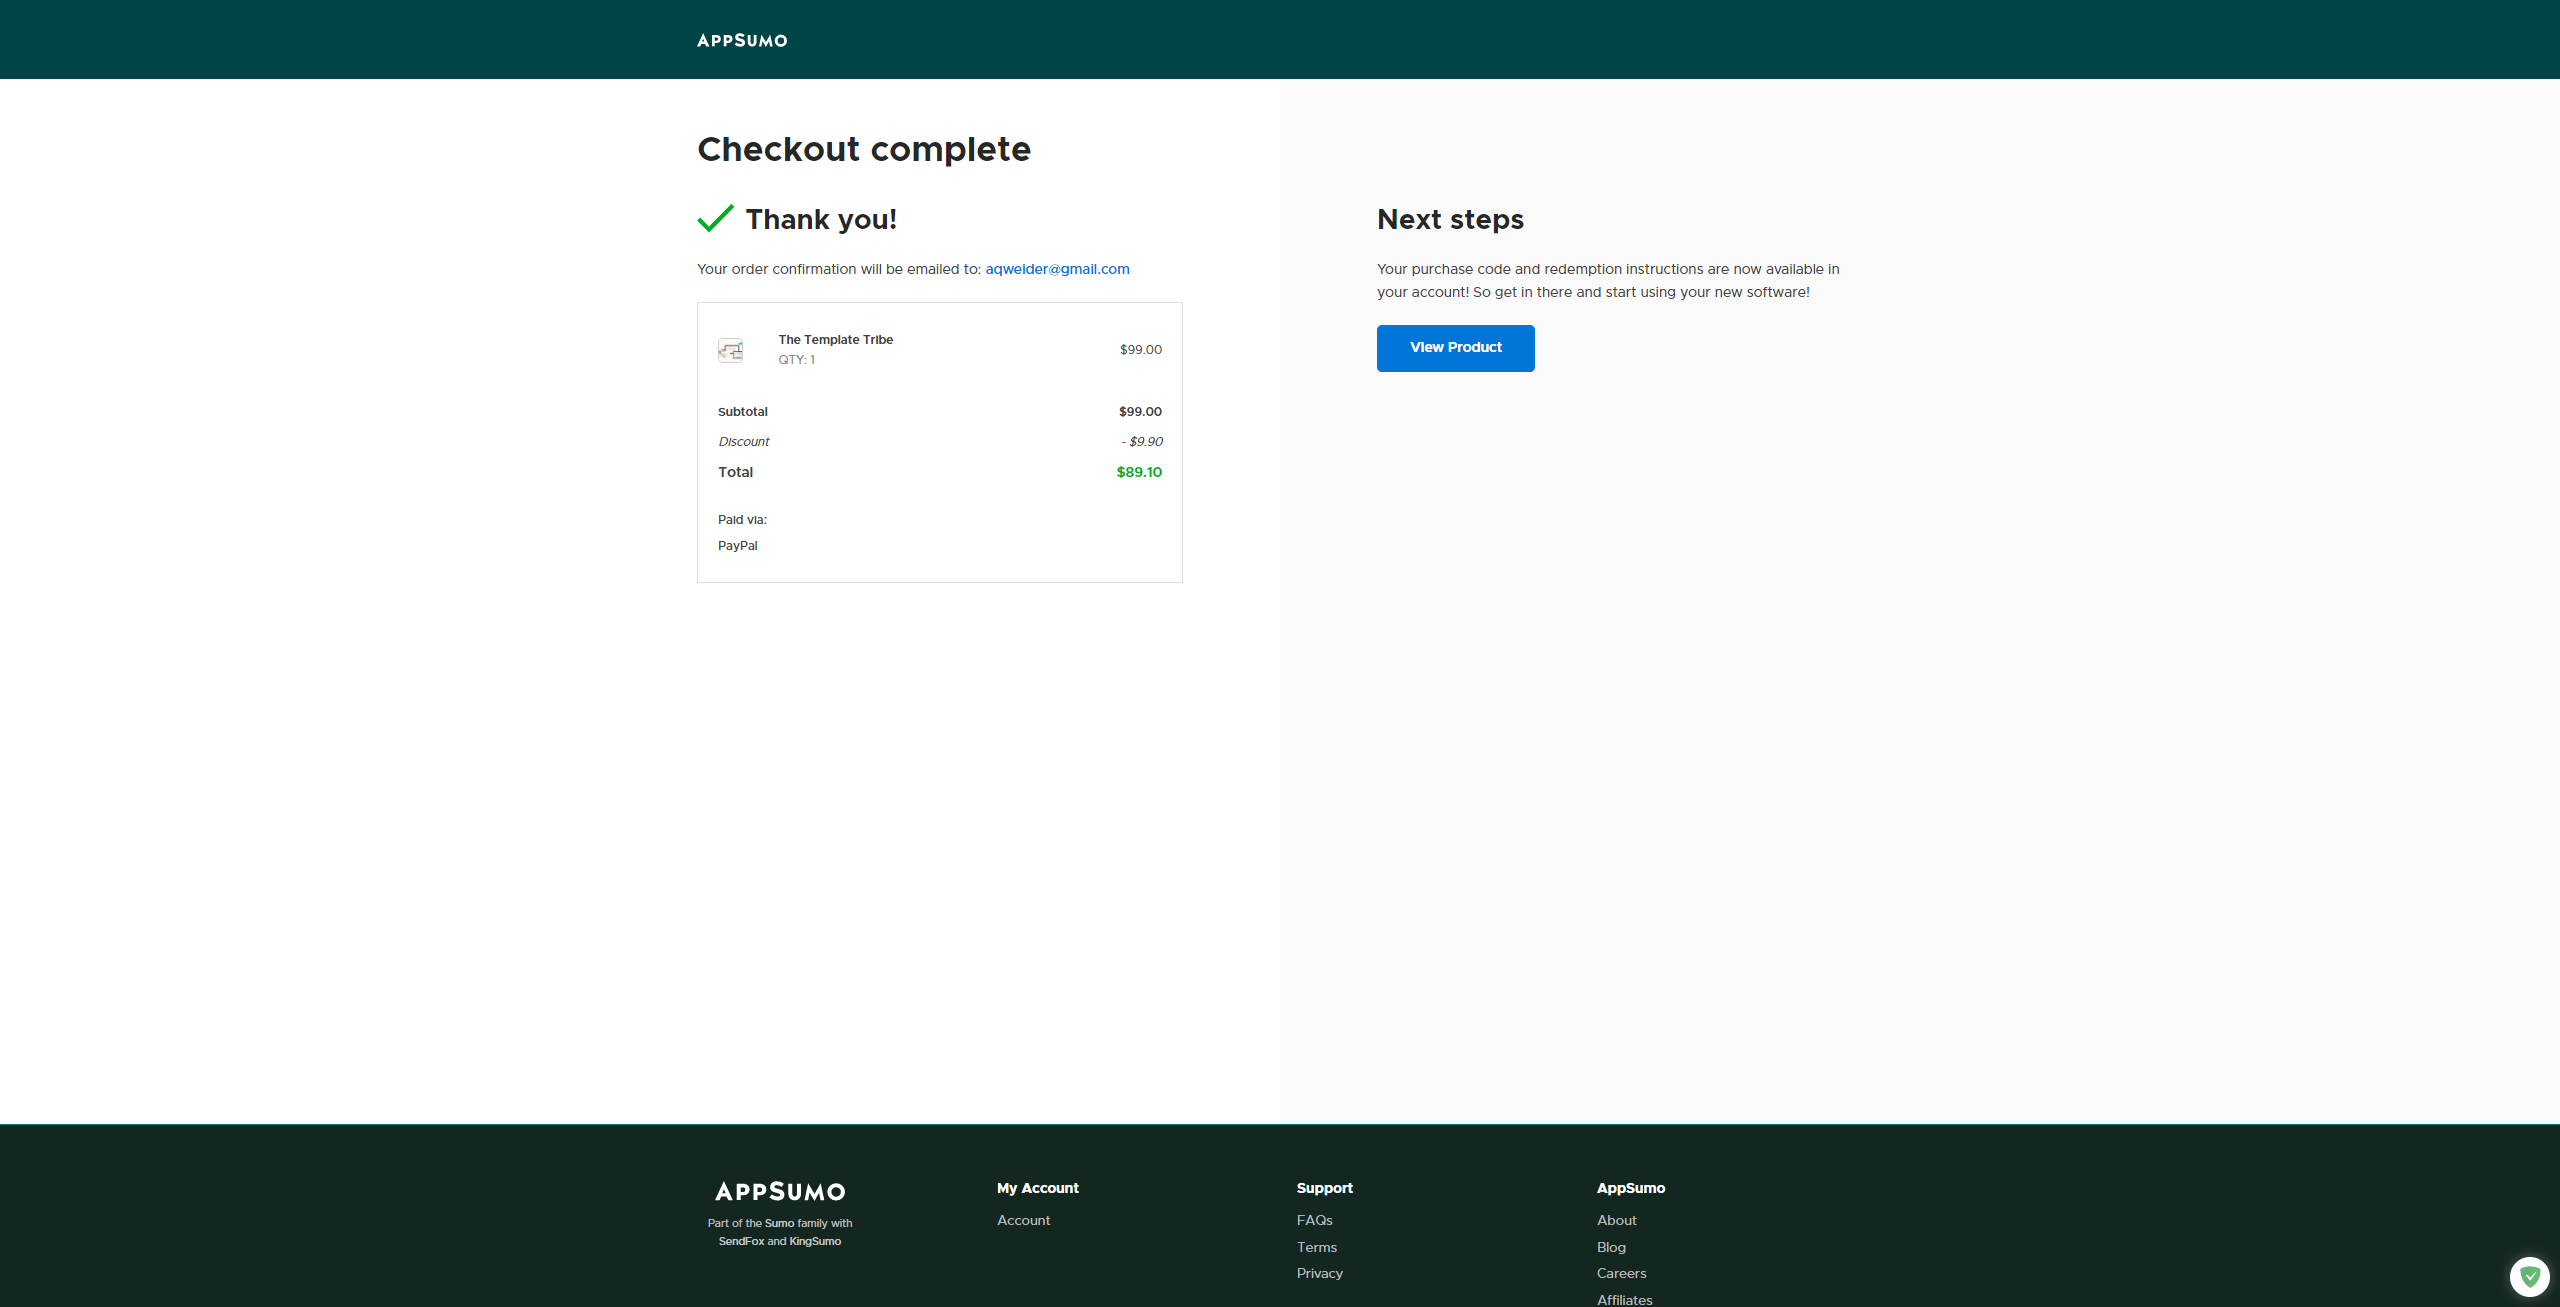Viewport: 2560px width, 1307px height.
Task: Open the Affiliates footer link
Action: coord(1624,1300)
